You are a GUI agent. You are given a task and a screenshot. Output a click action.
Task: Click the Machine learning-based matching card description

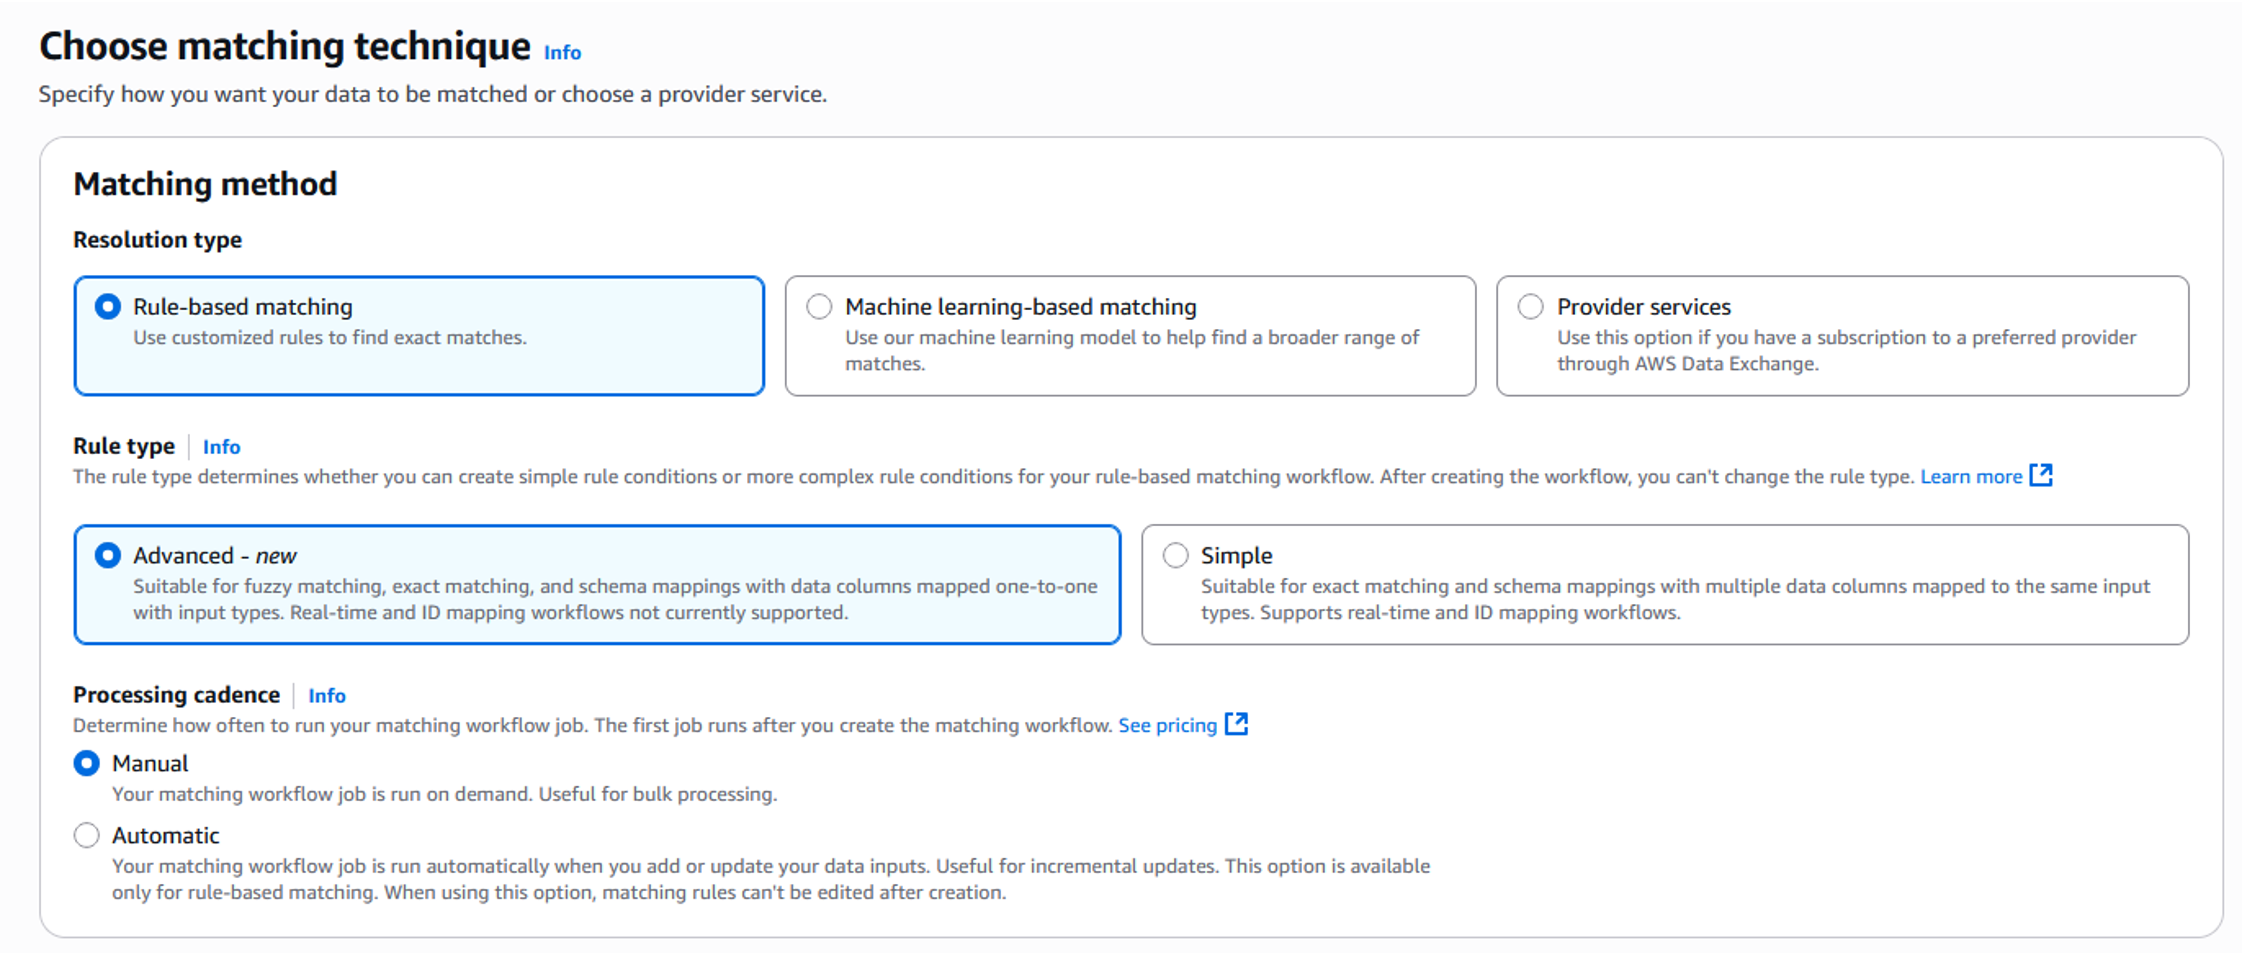pyautogui.click(x=1131, y=351)
